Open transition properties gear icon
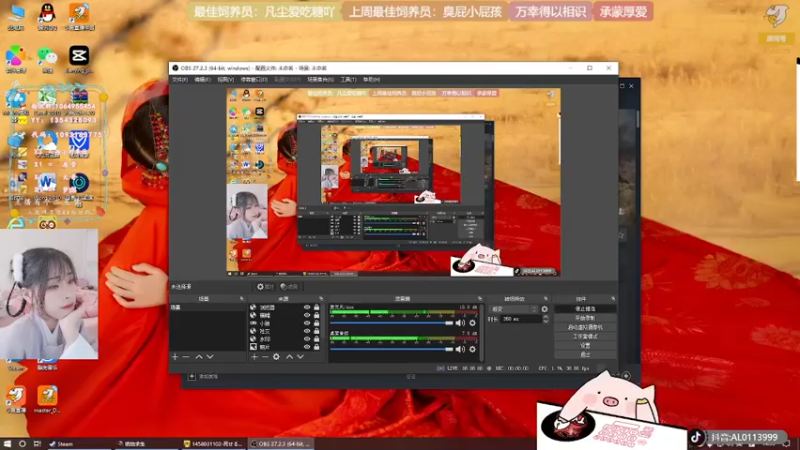This screenshot has width=800, height=450. point(544,309)
